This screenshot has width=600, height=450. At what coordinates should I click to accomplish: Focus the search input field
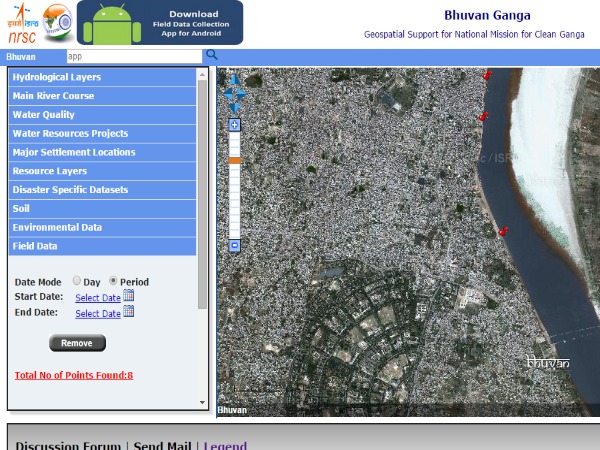134,56
